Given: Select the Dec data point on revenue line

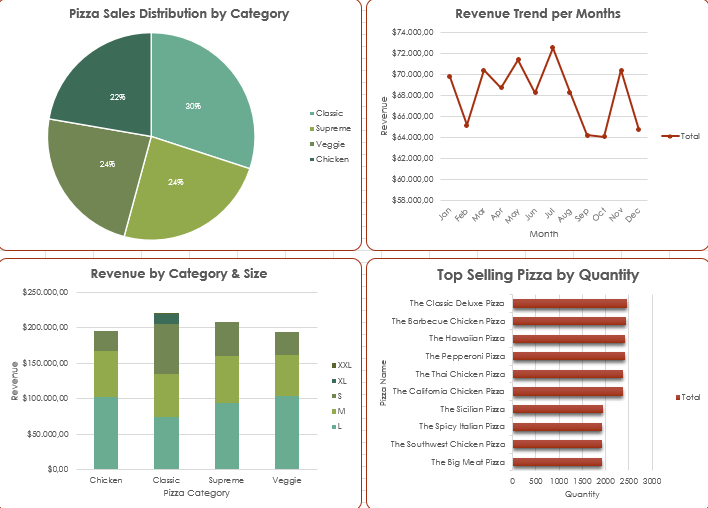Looking at the screenshot, I should tap(638, 129).
